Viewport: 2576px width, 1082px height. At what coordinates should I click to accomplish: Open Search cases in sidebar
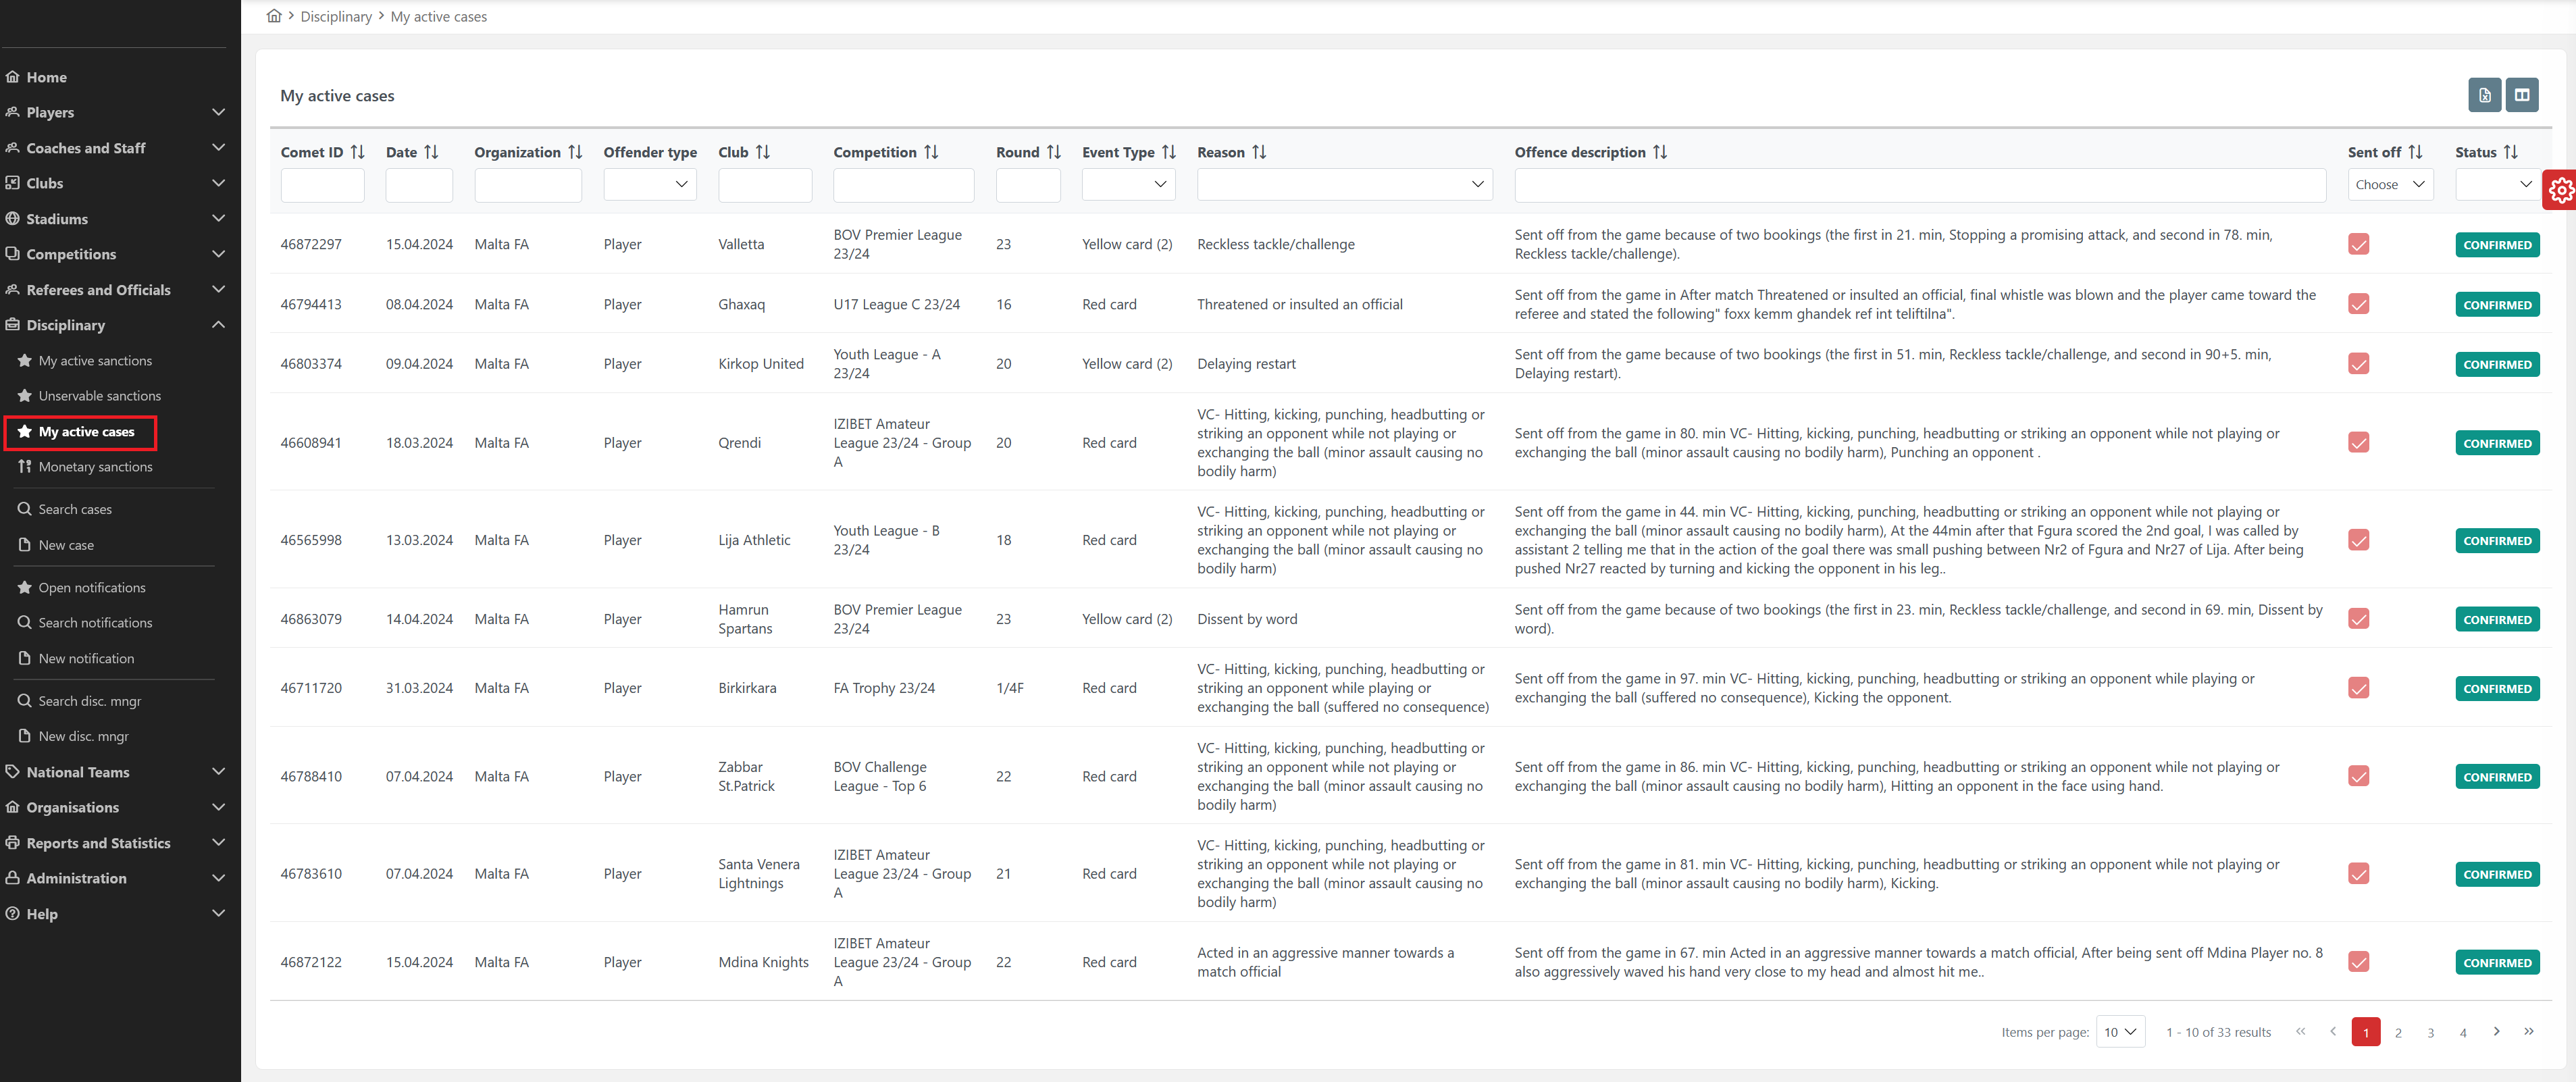pyautogui.click(x=75, y=509)
